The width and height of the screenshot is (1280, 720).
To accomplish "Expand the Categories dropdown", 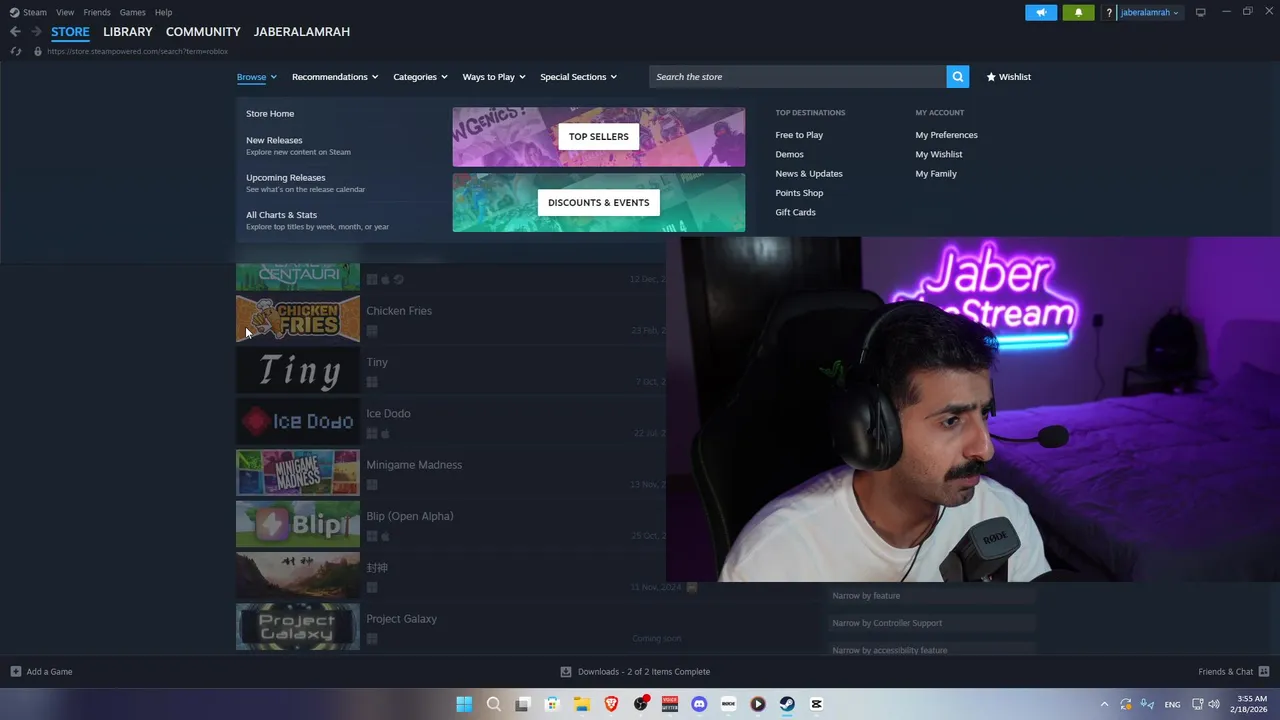I will (x=420, y=77).
